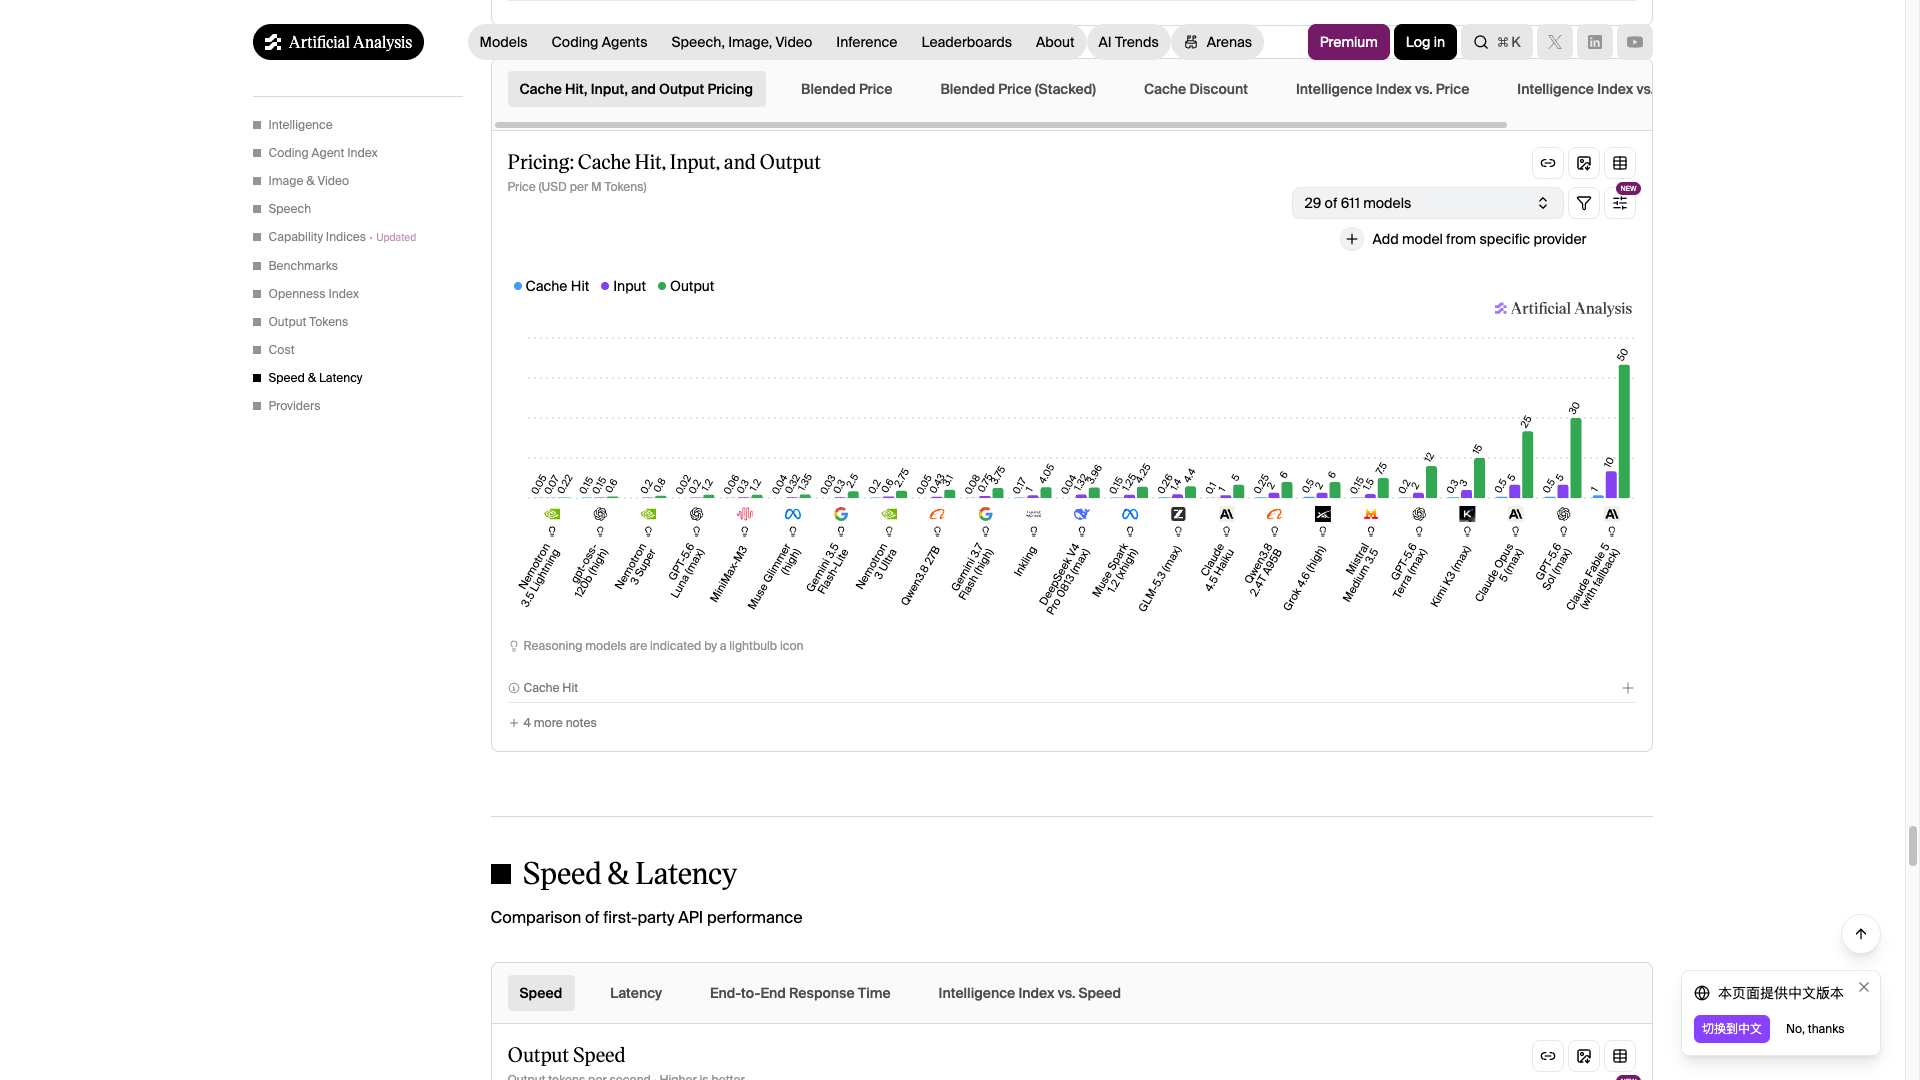Go to Artificial Analysis home logo
Viewport: 1920px width, 1080px height.
point(338,42)
